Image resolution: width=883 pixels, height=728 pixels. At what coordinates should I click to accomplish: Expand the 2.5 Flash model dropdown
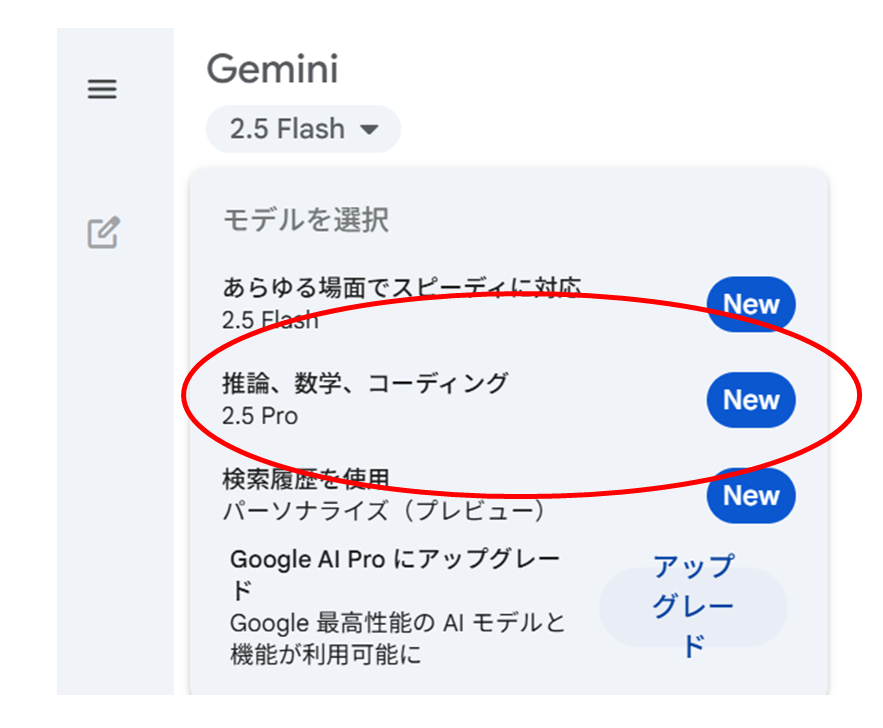tap(303, 129)
